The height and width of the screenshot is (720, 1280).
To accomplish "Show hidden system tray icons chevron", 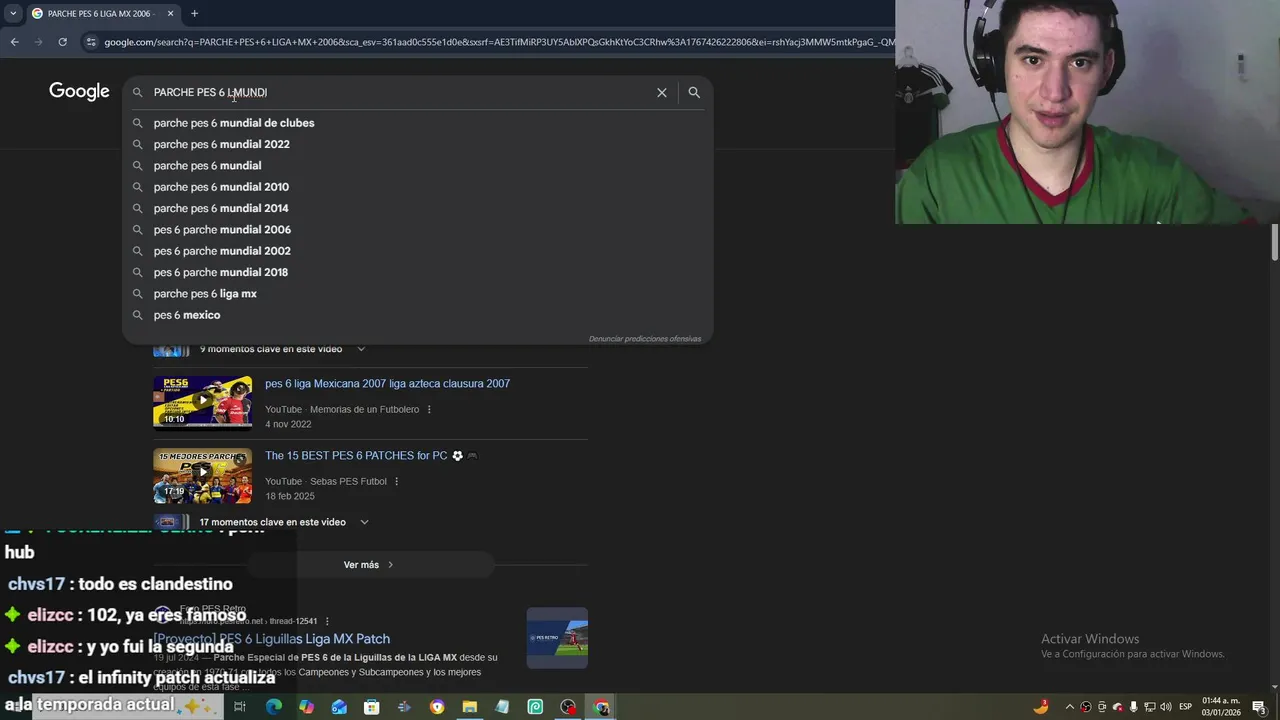I will [1069, 707].
